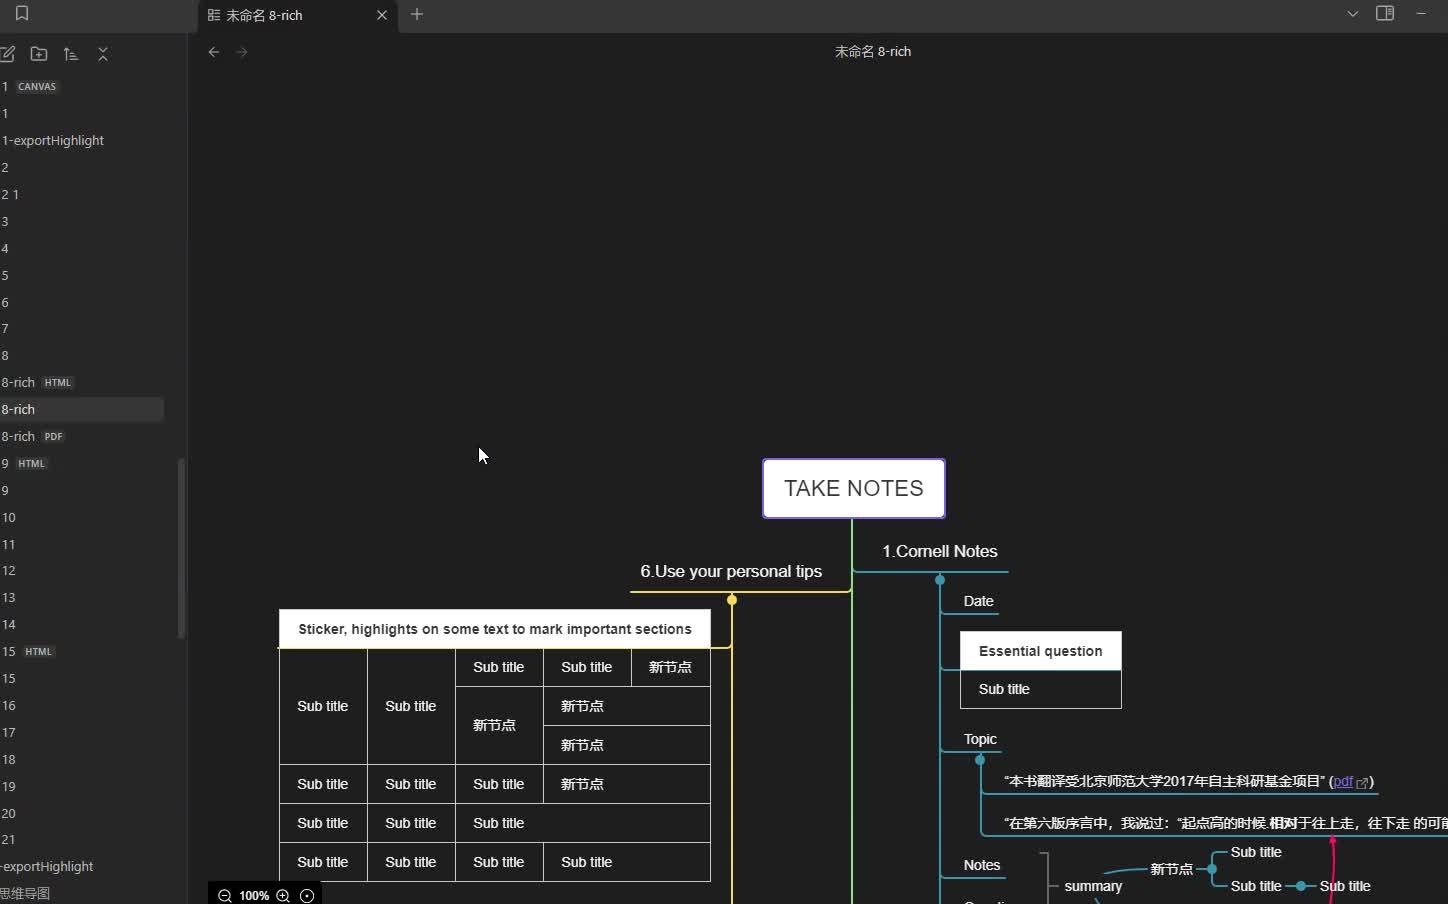Open the pdf hyperlink in the Topic node

(x=1343, y=782)
